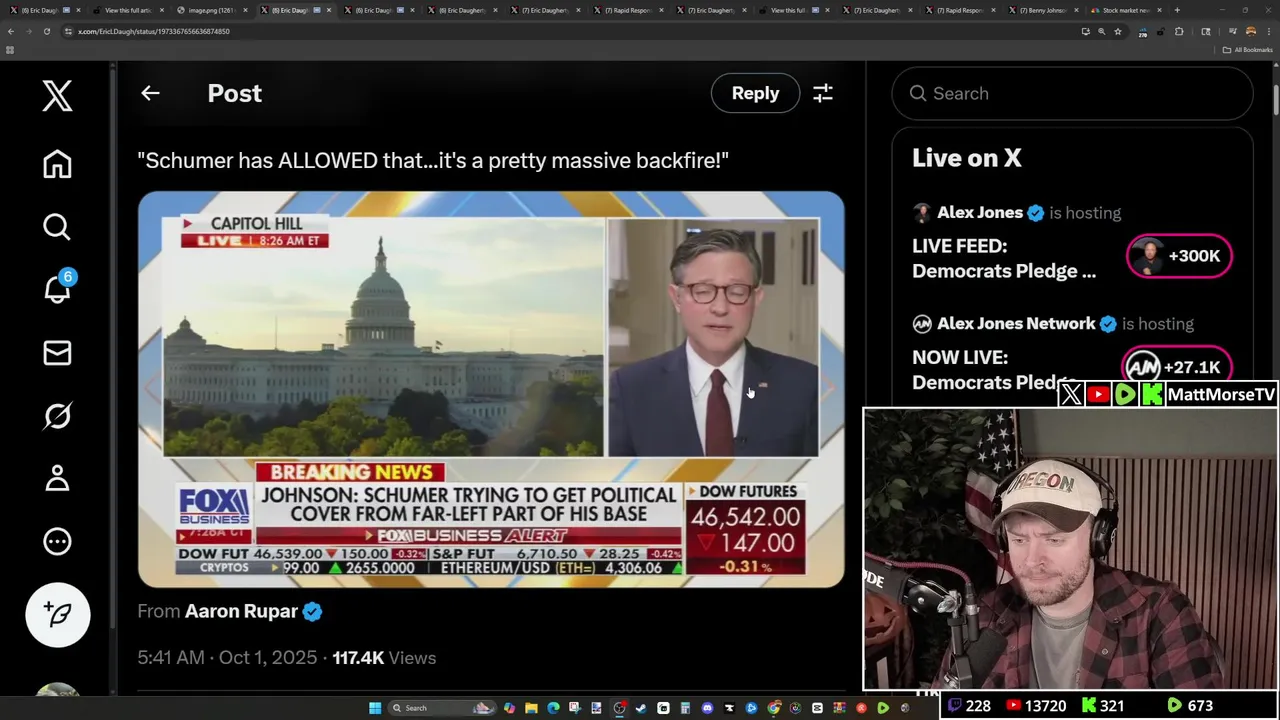Launch Microsoft Edge from the taskbar
Screen dimensions: 1280x720
coord(553,708)
